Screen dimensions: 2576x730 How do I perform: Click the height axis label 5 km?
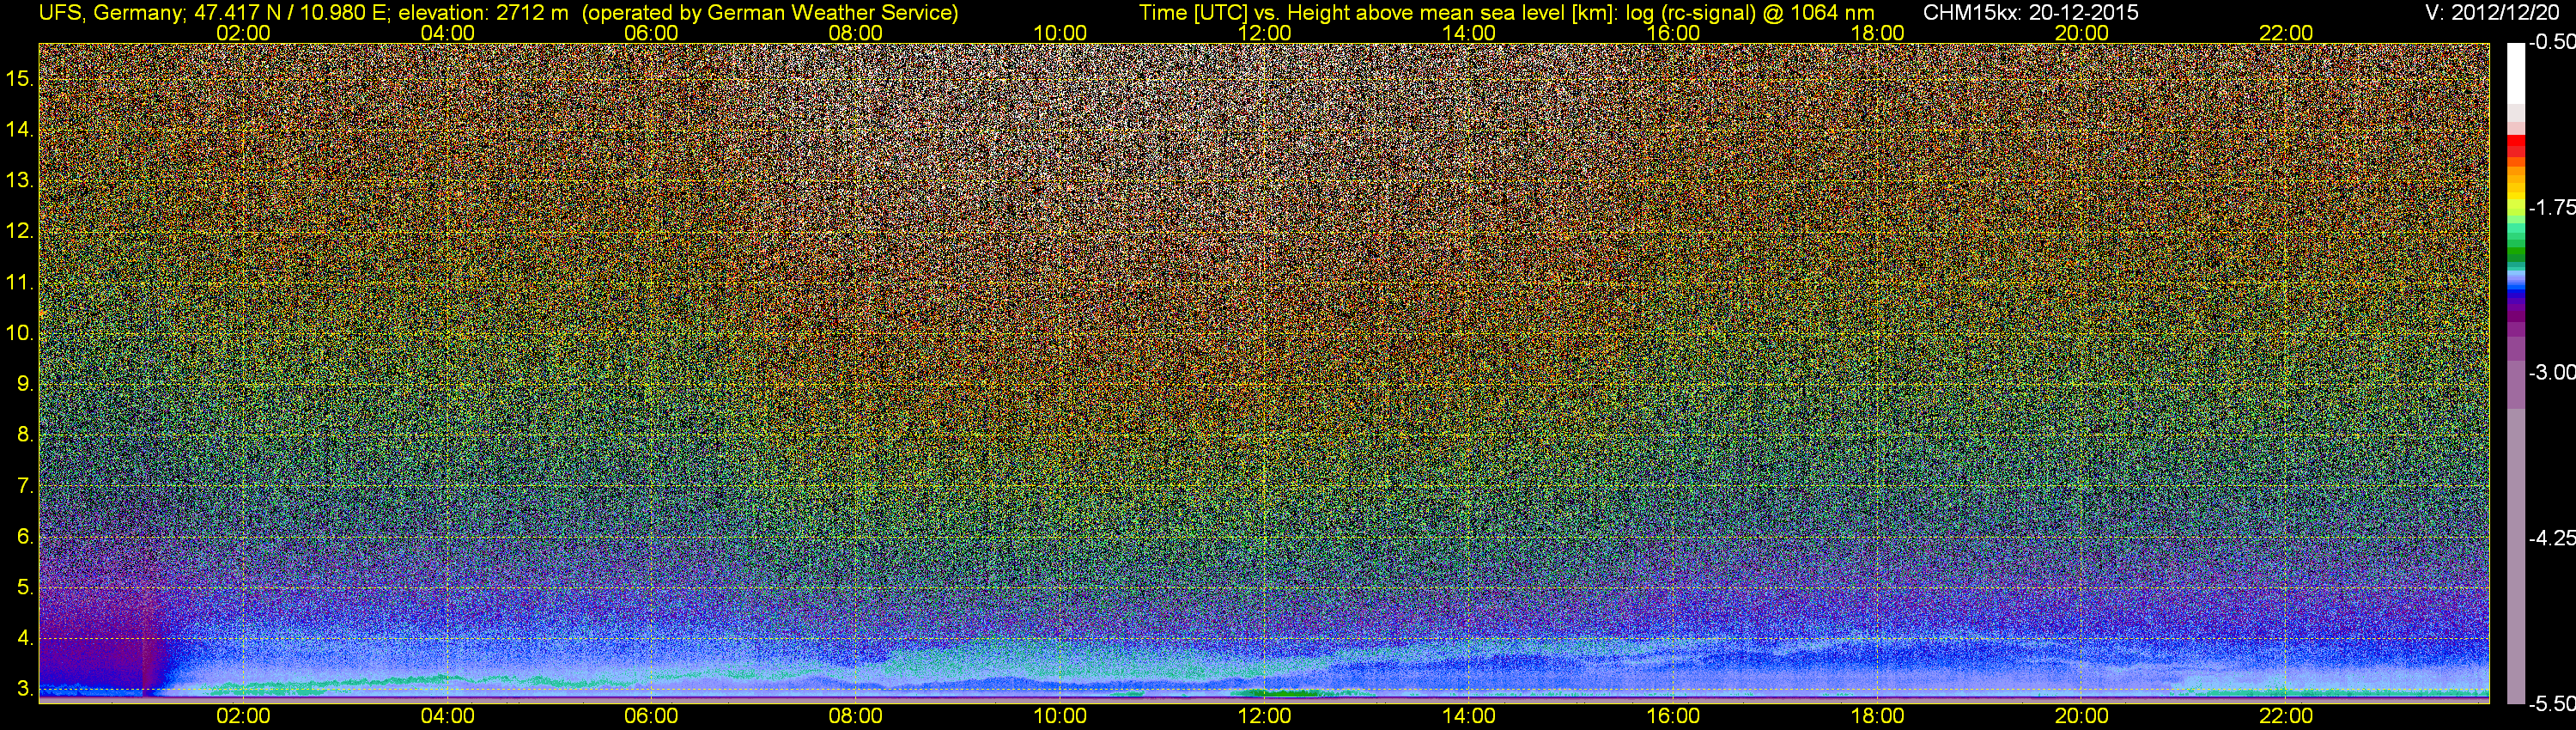(26, 588)
